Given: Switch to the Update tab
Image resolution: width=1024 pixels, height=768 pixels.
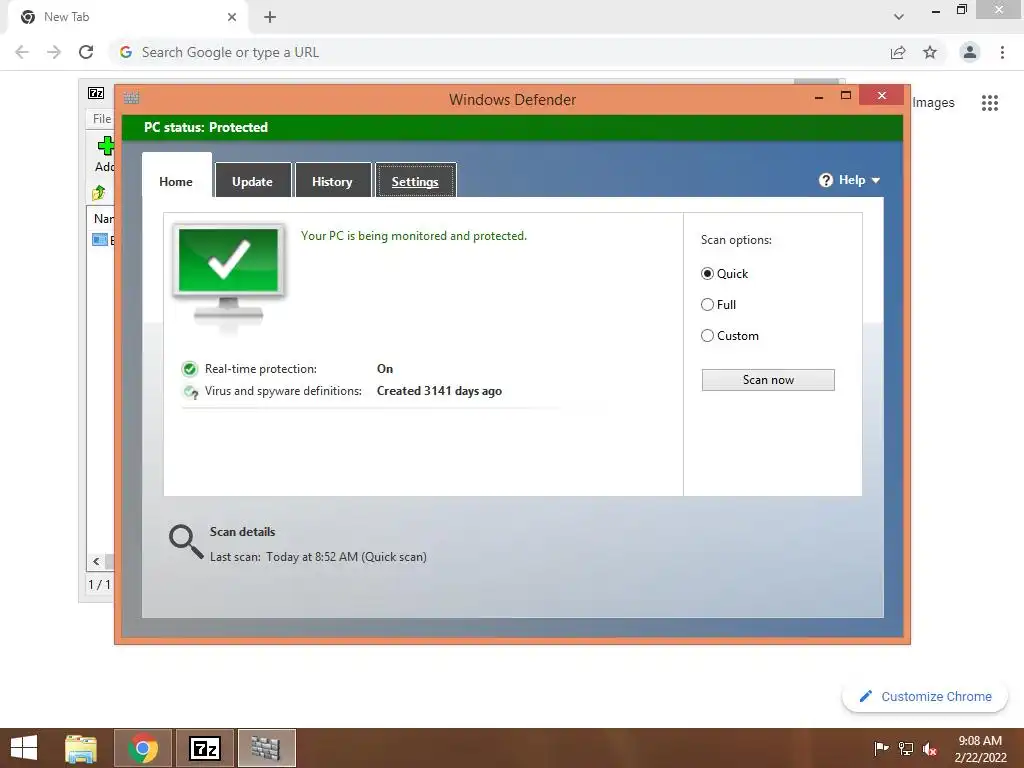Looking at the screenshot, I should tap(253, 180).
